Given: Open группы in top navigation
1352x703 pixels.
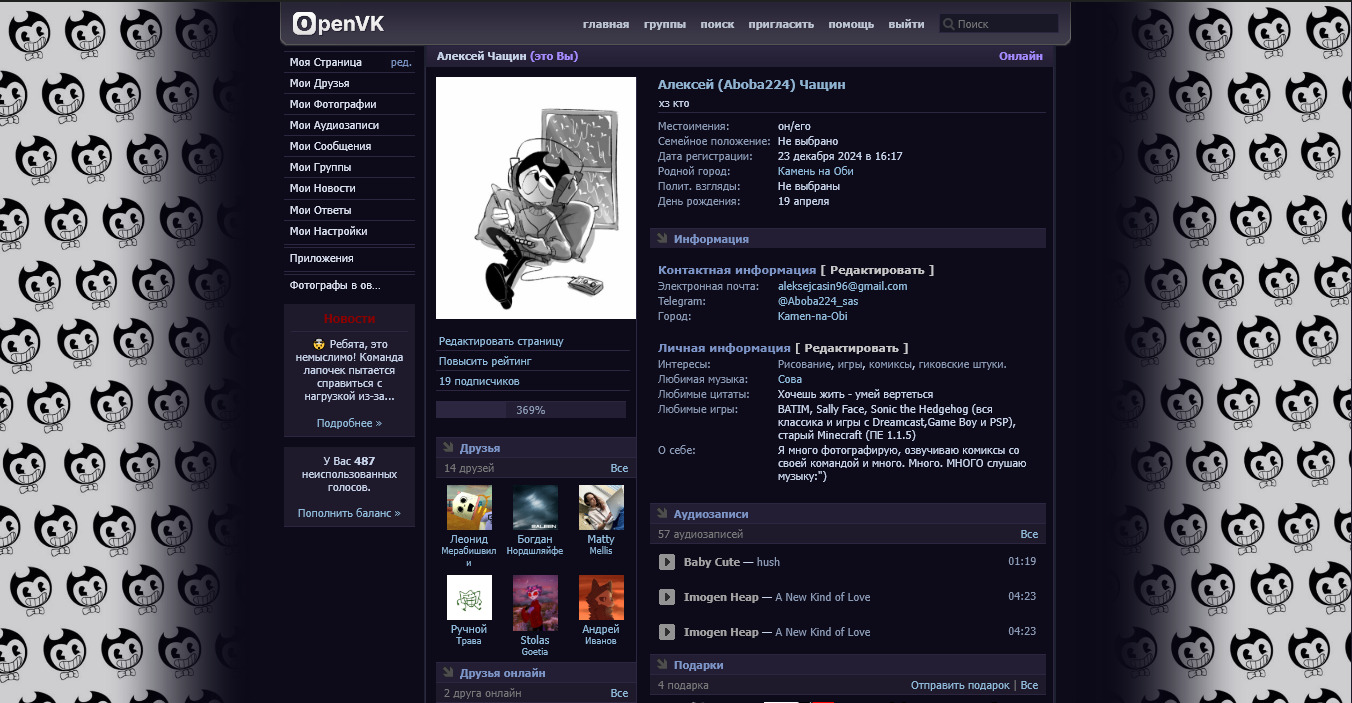Looking at the screenshot, I should click(x=665, y=24).
